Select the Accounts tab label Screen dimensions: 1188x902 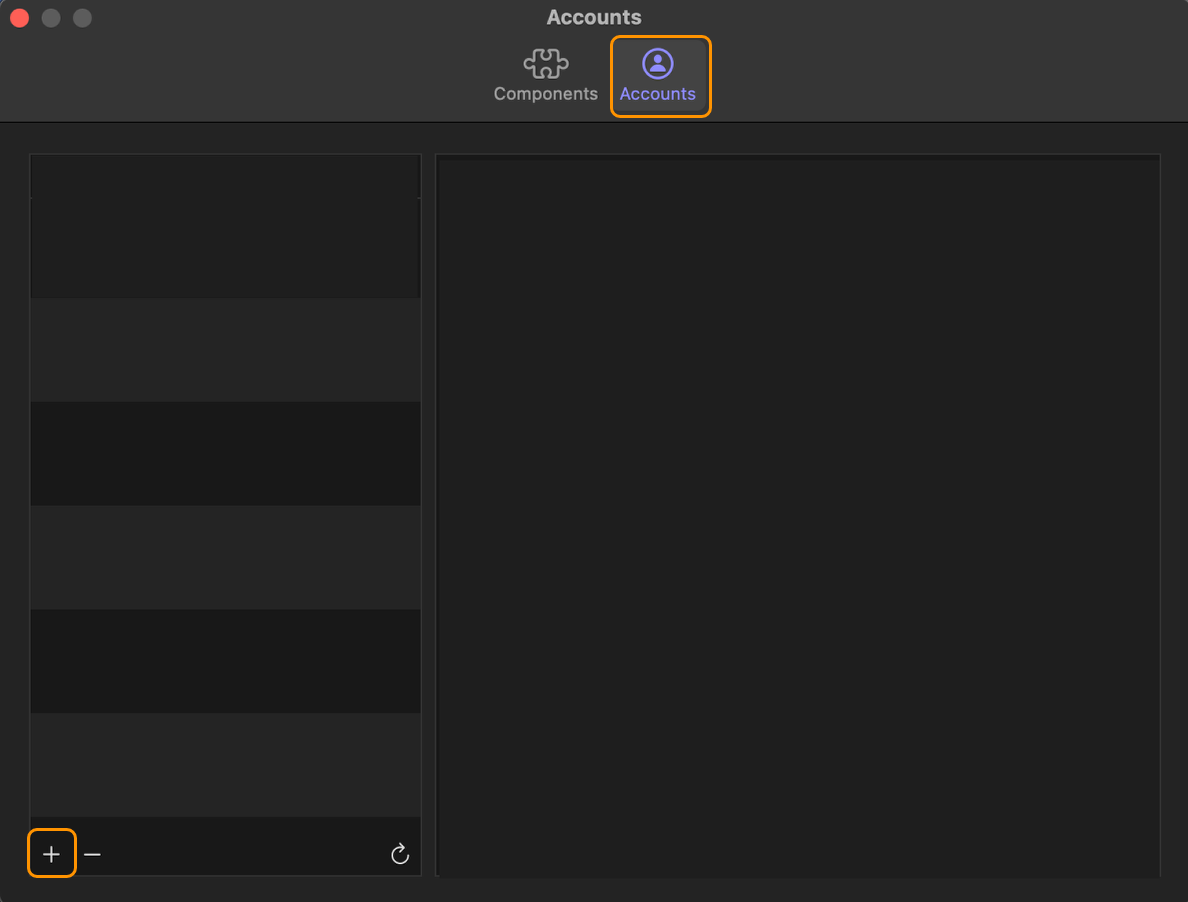click(658, 94)
